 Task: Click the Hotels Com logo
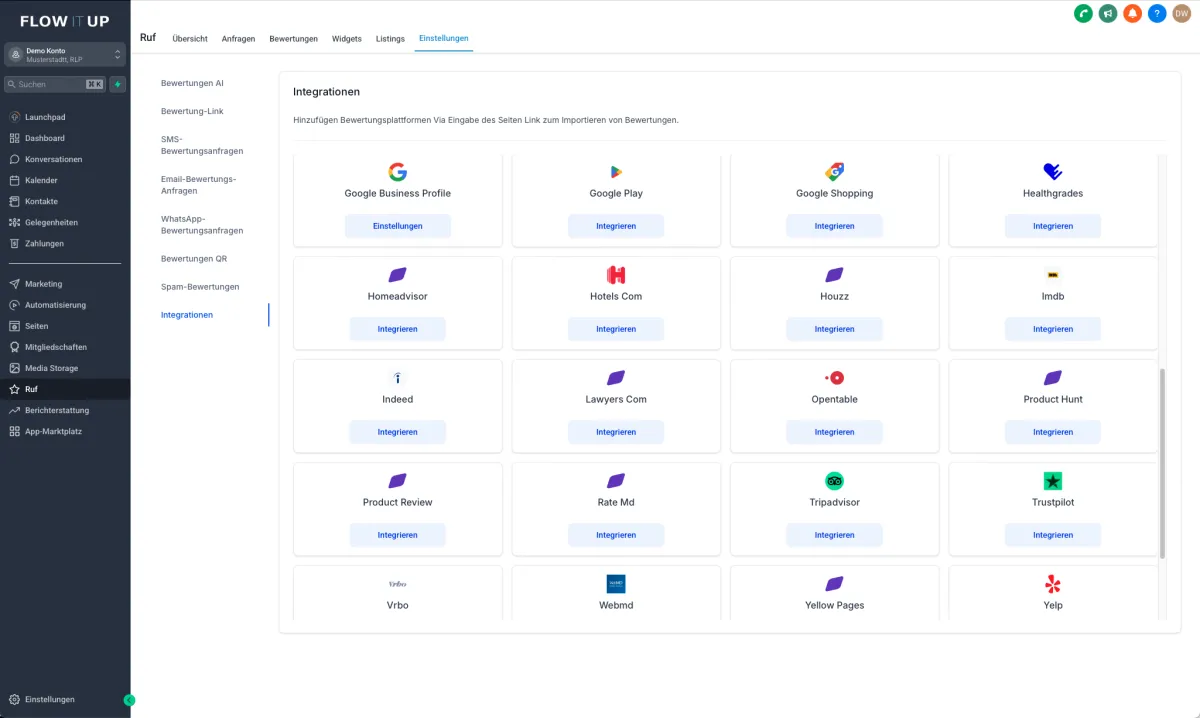616,275
